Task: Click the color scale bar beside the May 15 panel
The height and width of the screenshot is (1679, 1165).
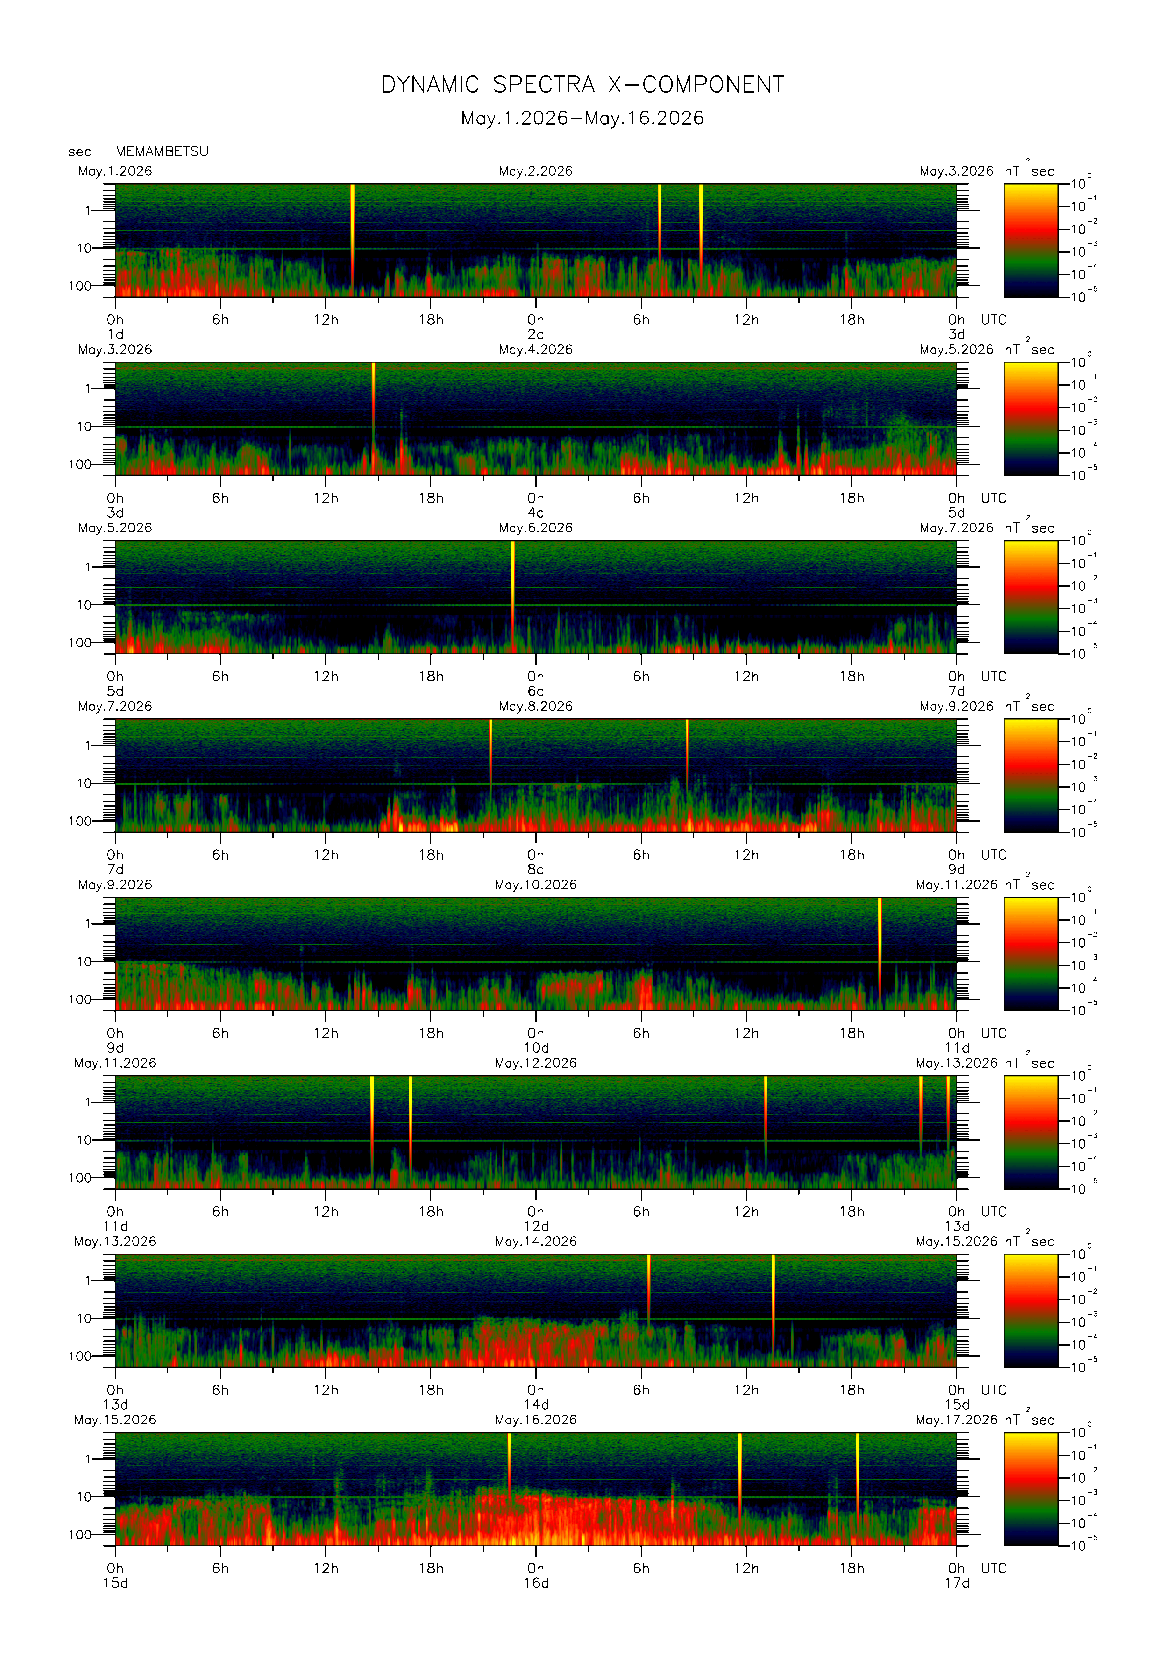Action: (x=1031, y=1489)
